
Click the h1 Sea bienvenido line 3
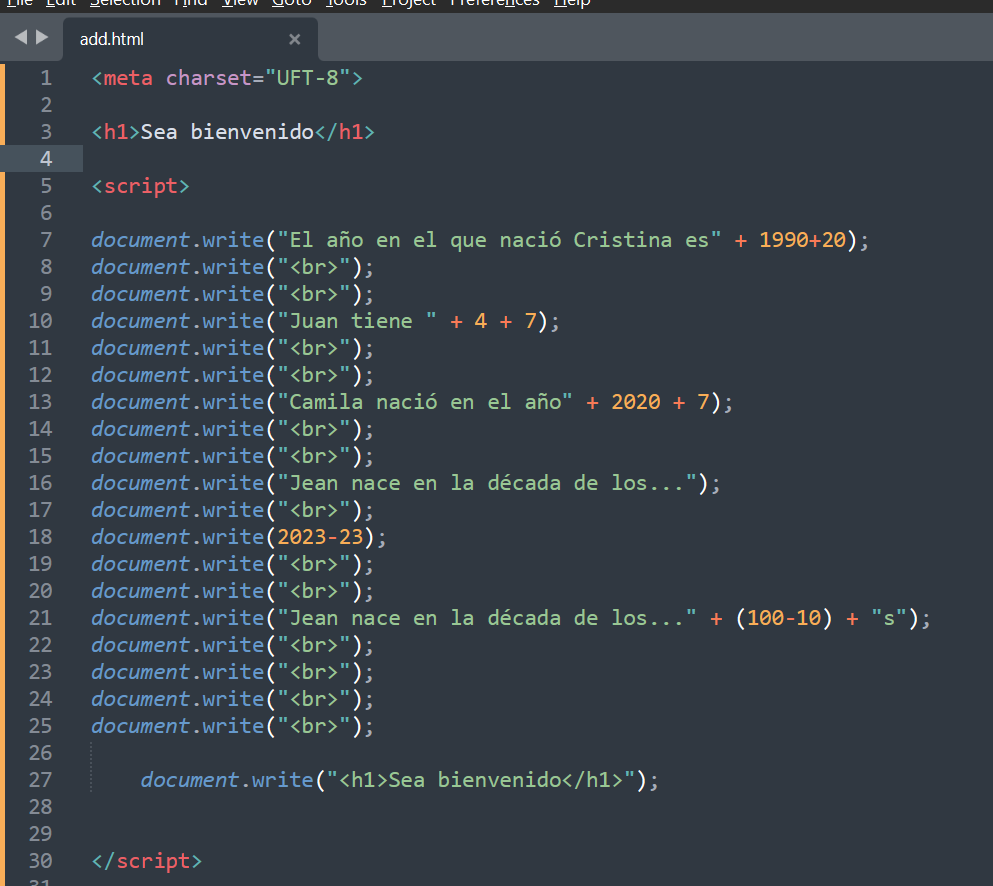(233, 132)
